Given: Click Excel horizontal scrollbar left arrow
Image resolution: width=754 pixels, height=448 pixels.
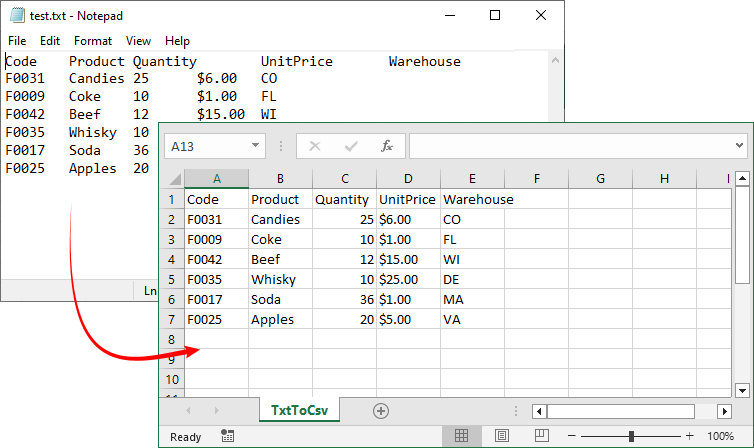Looking at the screenshot, I should click(x=539, y=411).
